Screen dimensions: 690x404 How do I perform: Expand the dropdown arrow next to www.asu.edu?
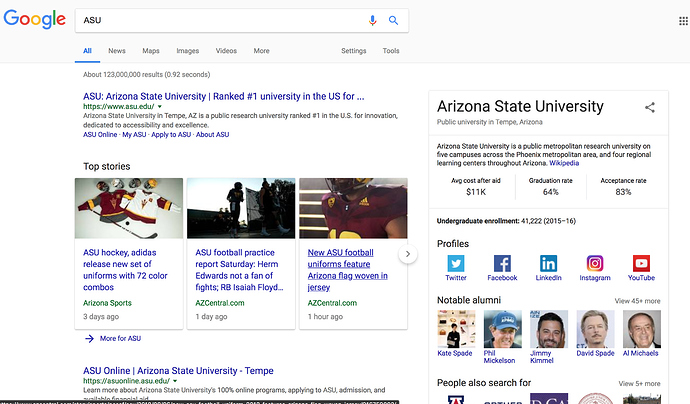pos(160,107)
